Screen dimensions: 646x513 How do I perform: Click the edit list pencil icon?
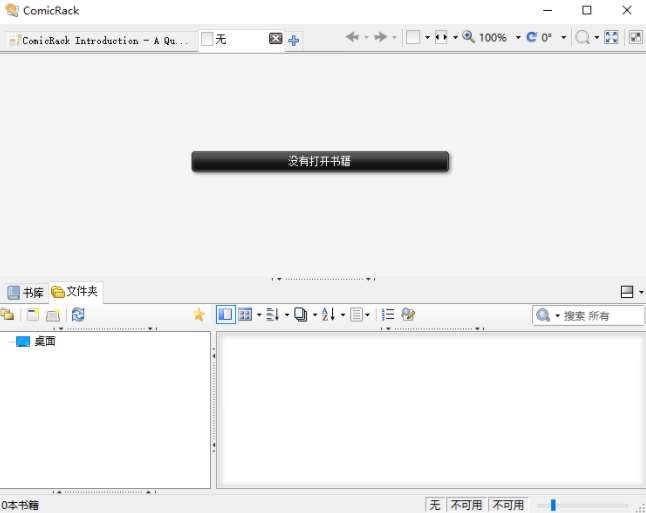click(x=408, y=314)
